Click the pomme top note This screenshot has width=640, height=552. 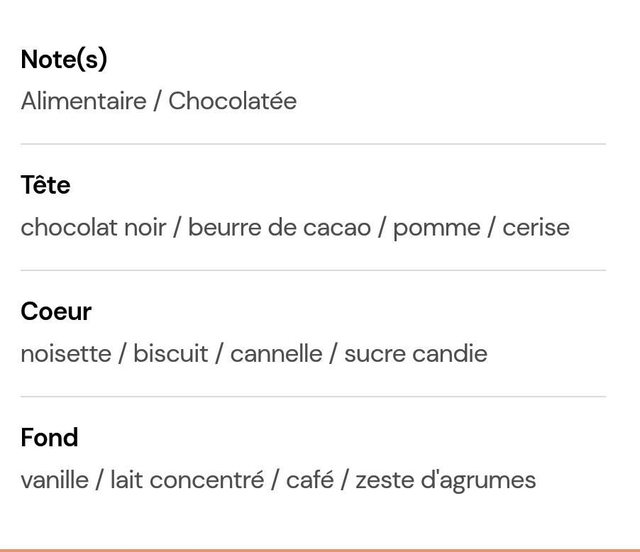(x=437, y=229)
